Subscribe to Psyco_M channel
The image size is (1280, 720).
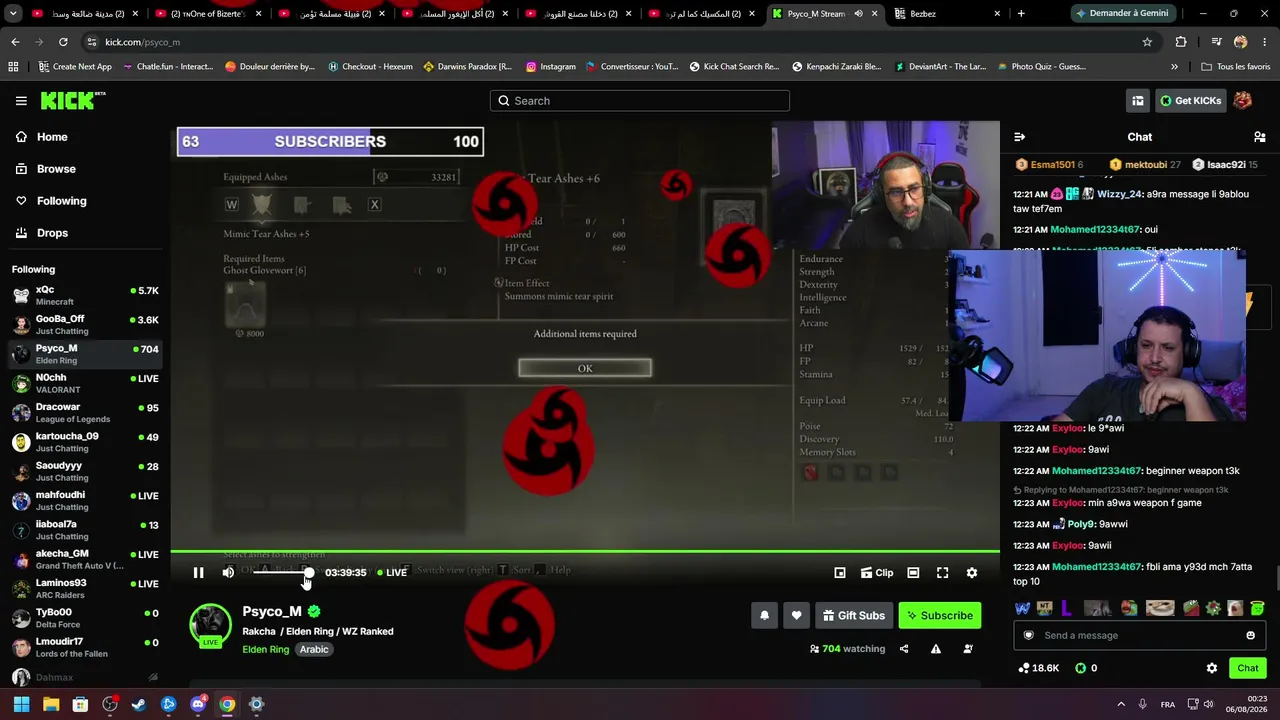[939, 616]
